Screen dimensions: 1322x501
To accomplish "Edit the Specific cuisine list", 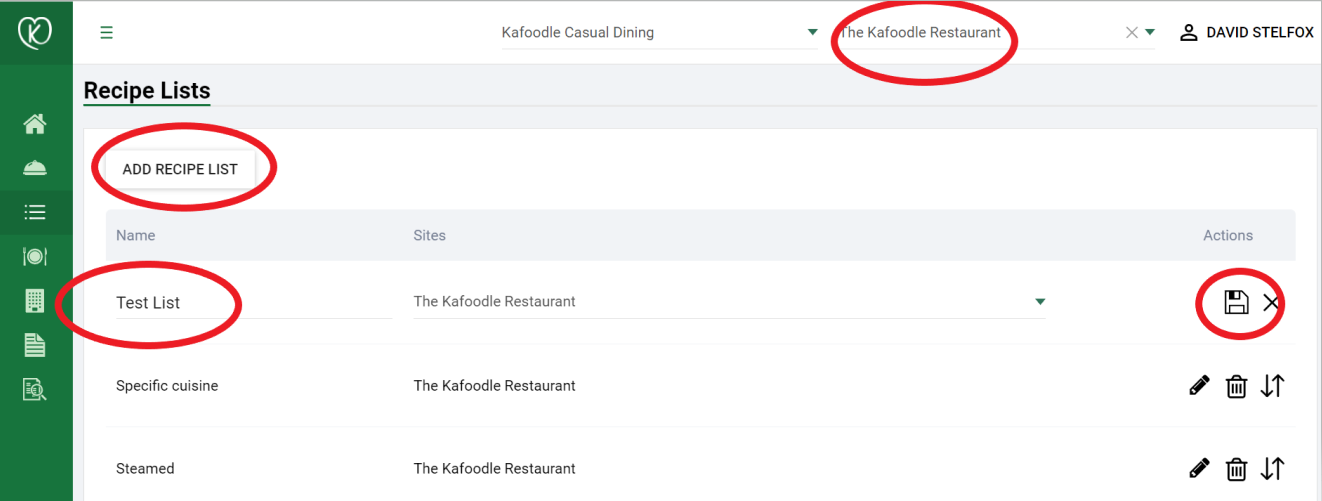I will tap(1200, 386).
